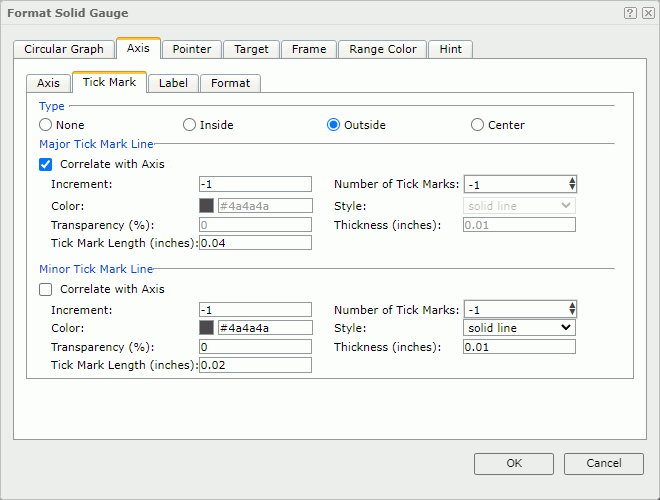Open the Major Style dropdown

[519, 206]
